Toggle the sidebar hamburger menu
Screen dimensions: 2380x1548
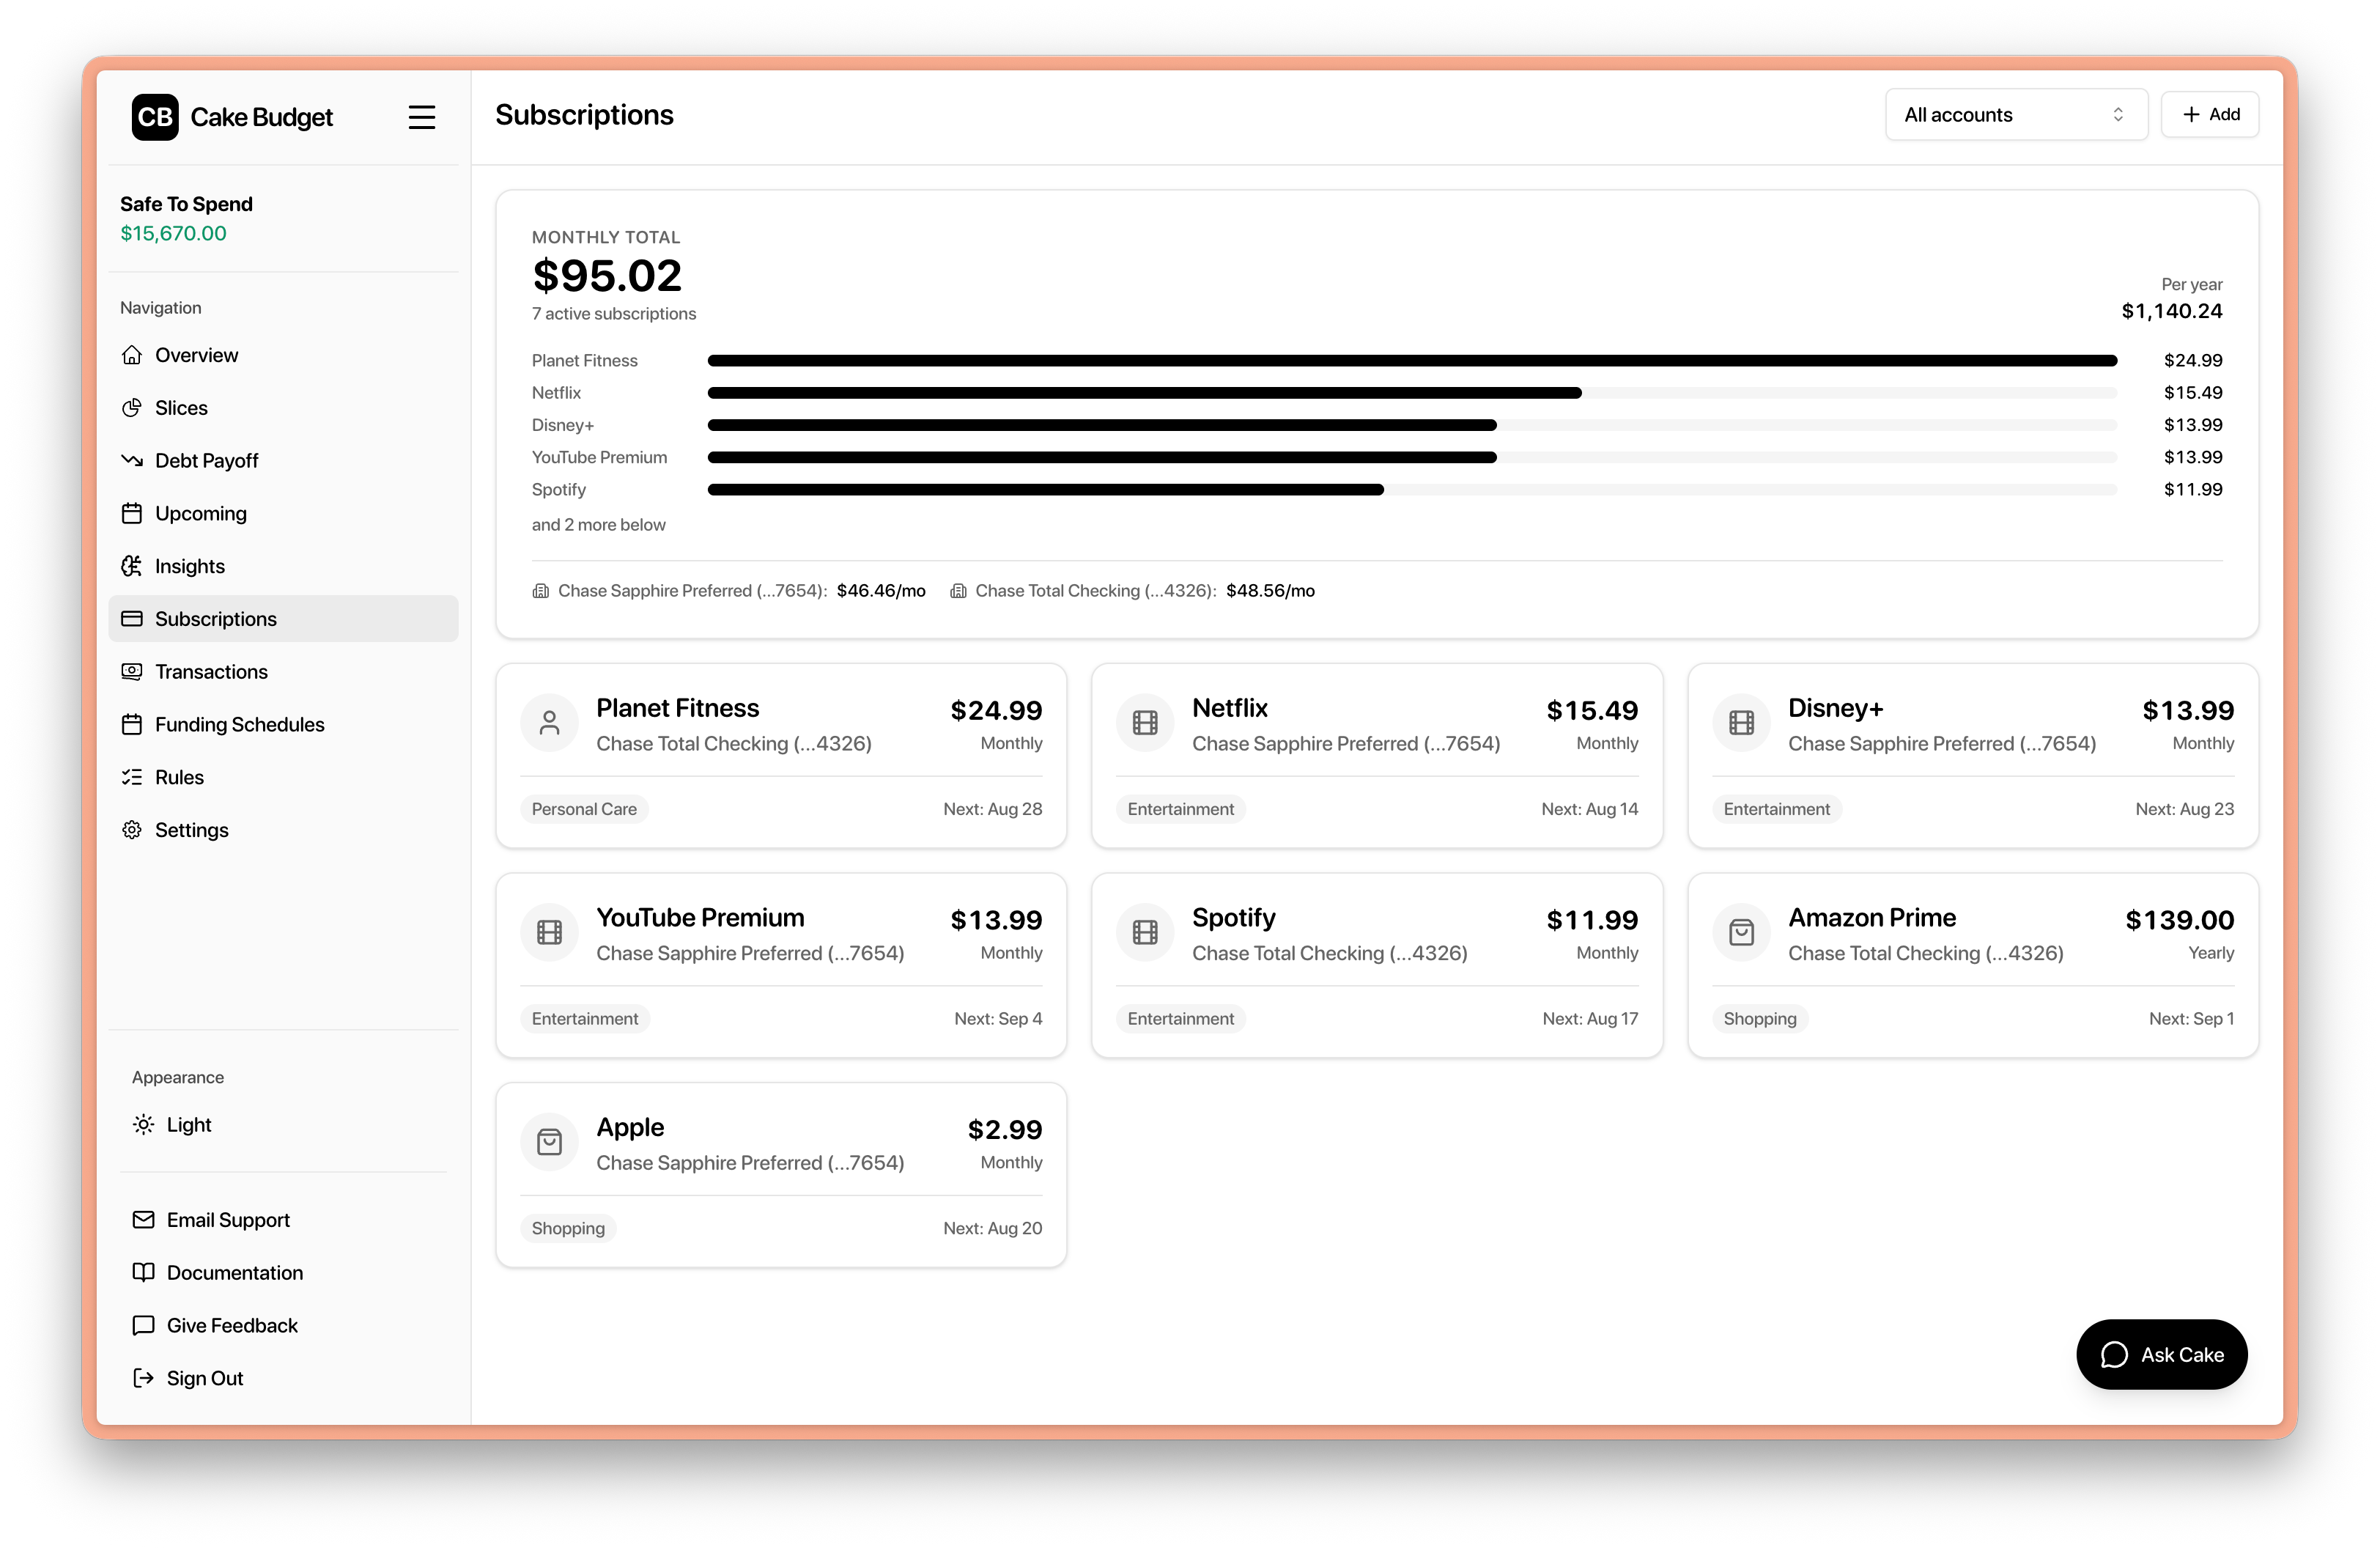422,117
